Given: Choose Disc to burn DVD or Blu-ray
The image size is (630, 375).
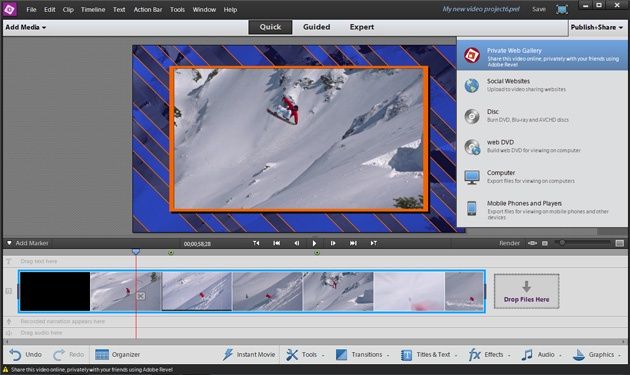Looking at the screenshot, I should pos(542,116).
